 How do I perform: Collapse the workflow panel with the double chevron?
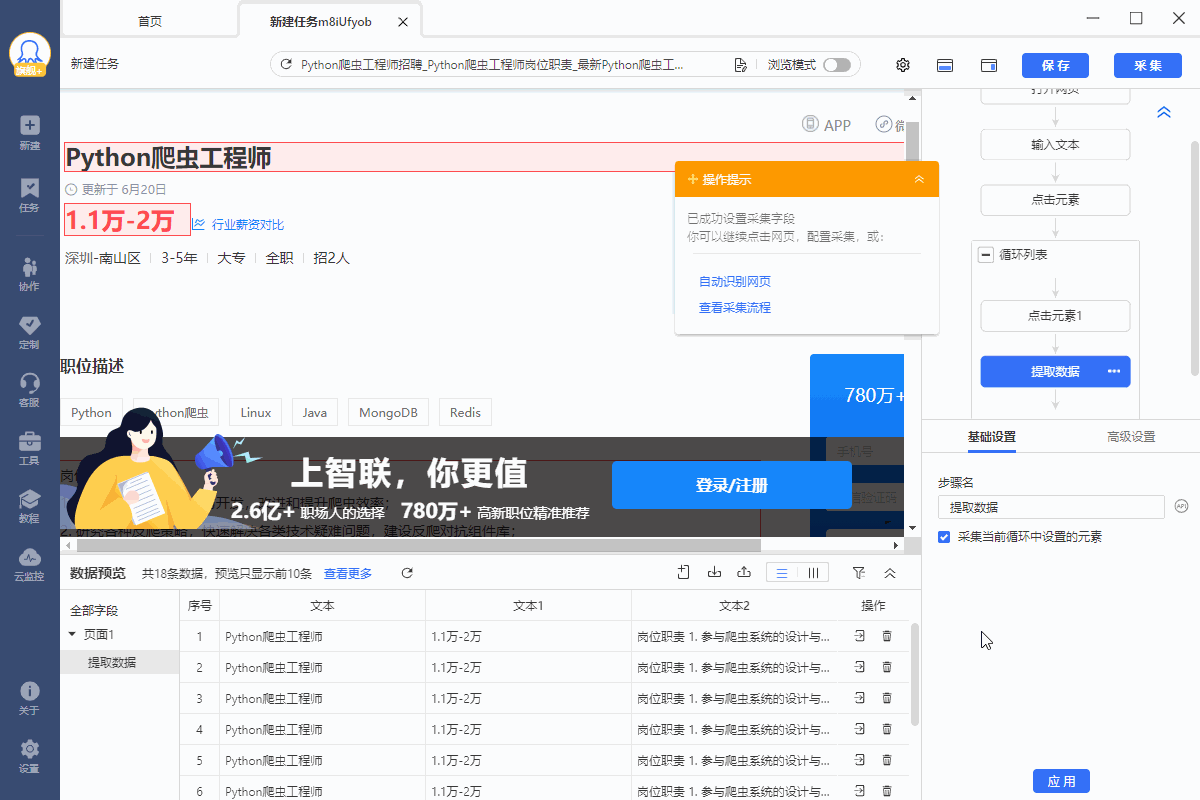click(x=1164, y=113)
